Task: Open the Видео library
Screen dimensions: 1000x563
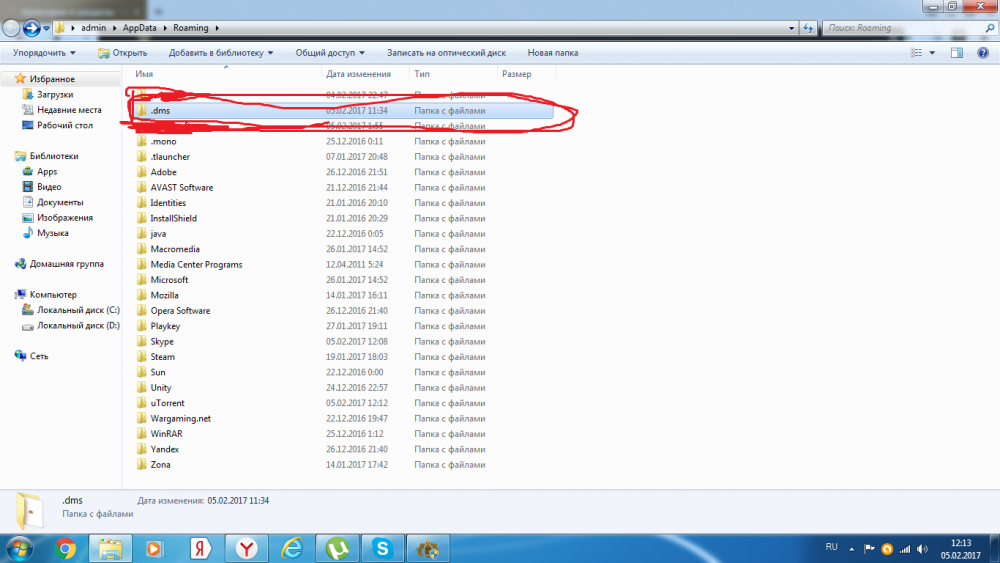Action: pos(48,187)
